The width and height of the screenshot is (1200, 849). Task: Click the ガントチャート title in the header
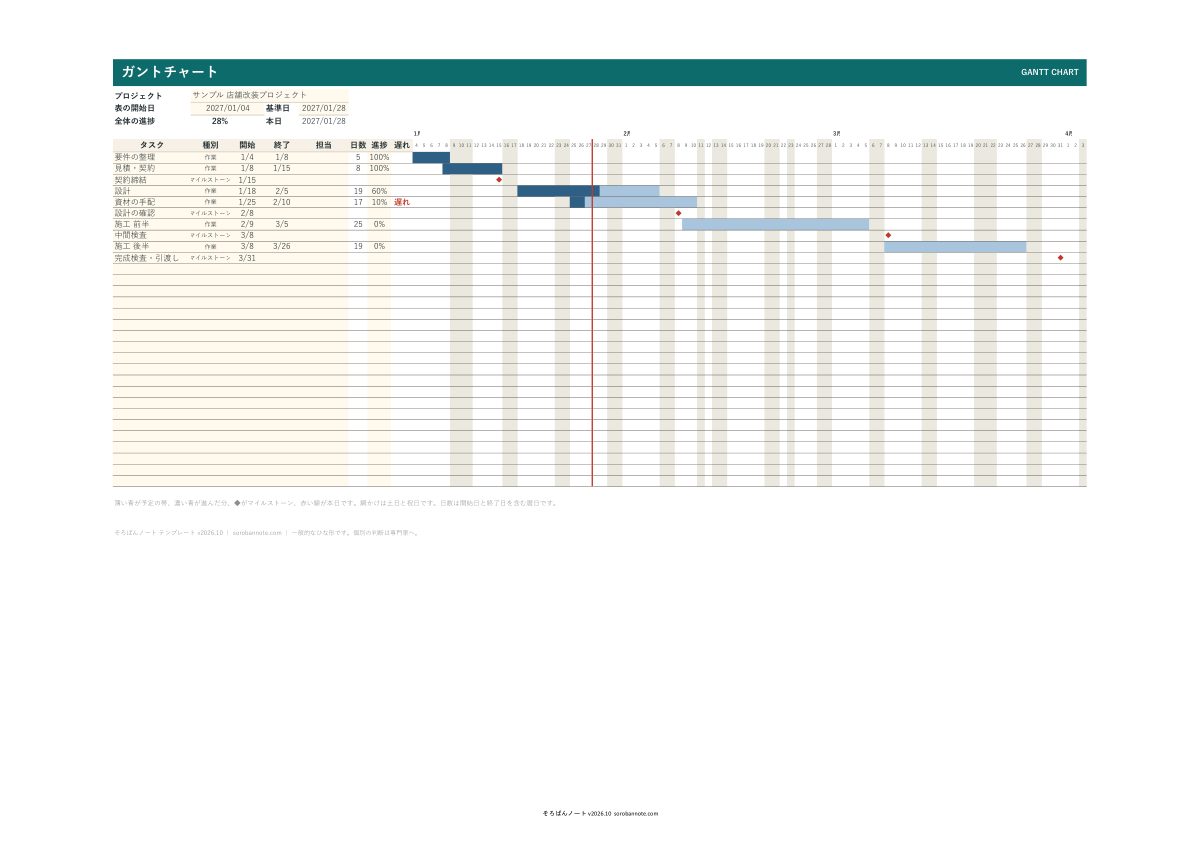click(169, 72)
